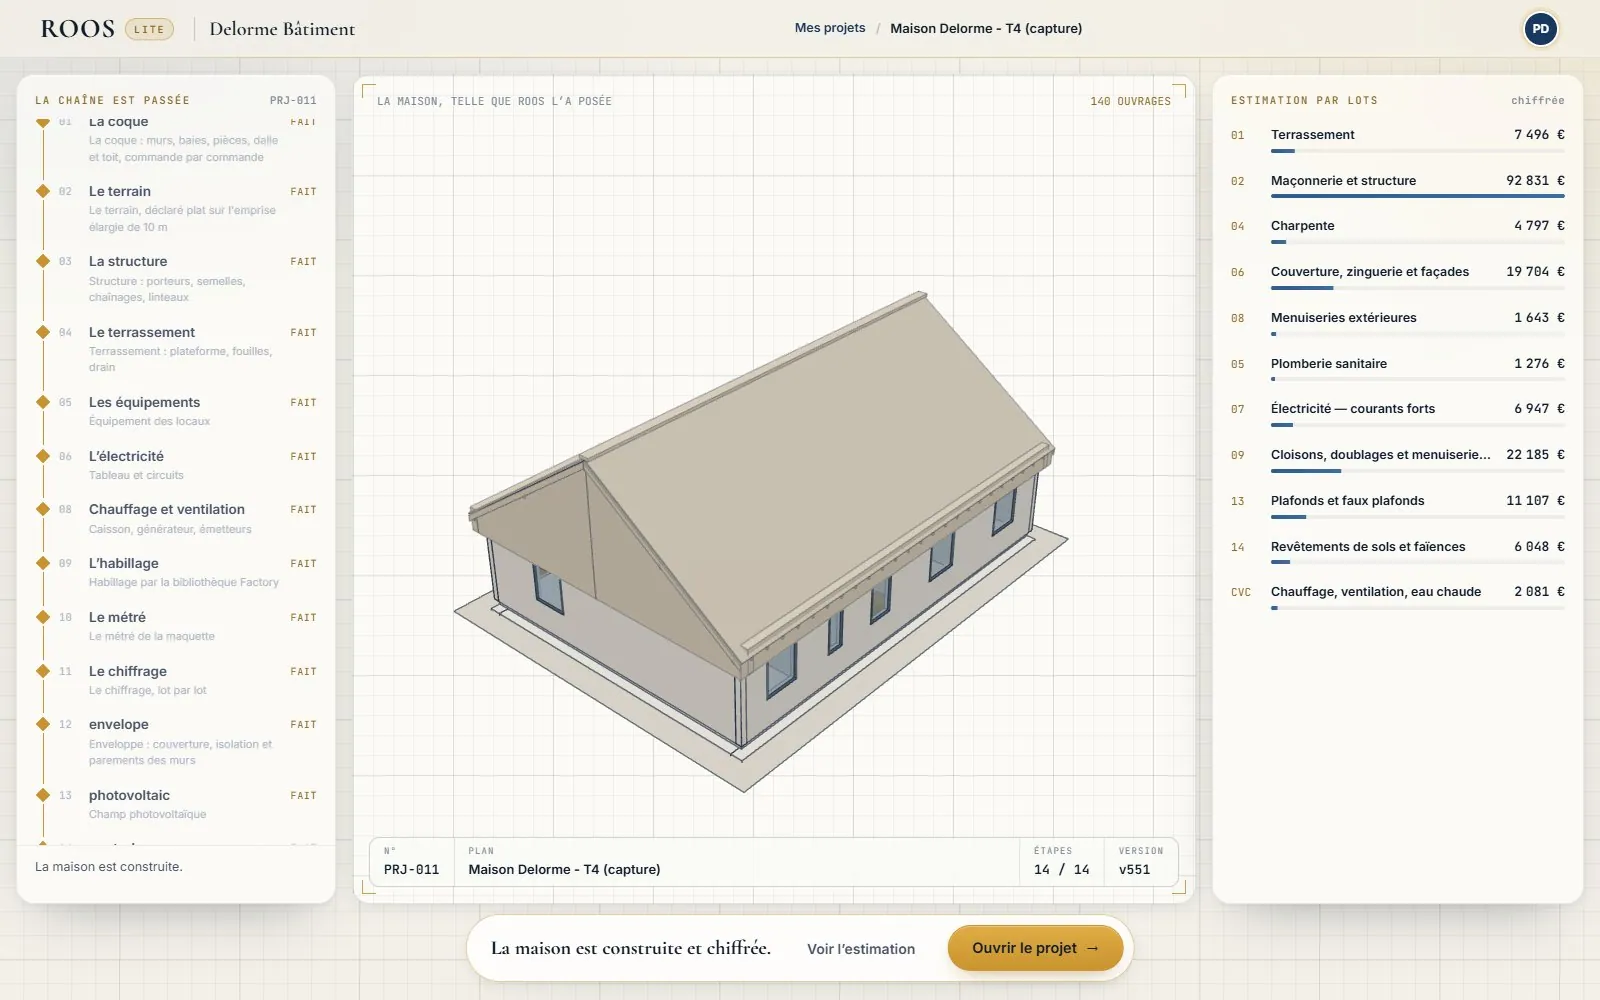Open Menuiseries extérieures lot
Image resolution: width=1600 pixels, height=1000 pixels.
(x=1397, y=323)
